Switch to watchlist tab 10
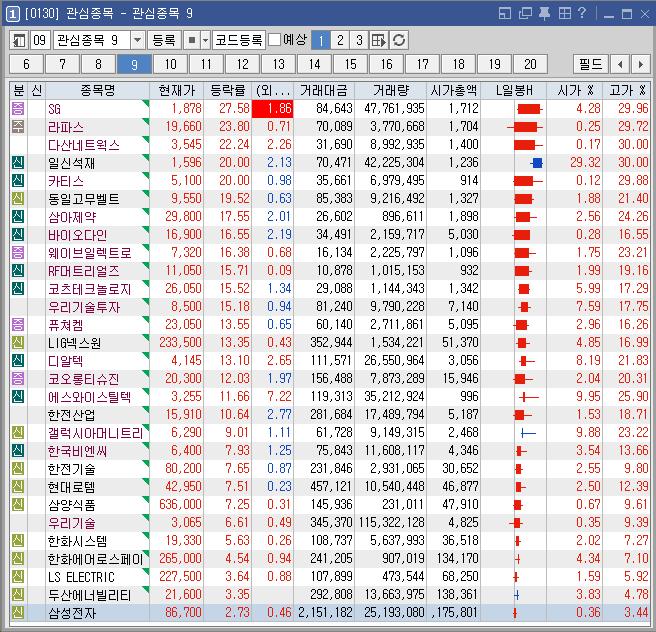Image resolution: width=656 pixels, height=632 pixels. coord(170,64)
